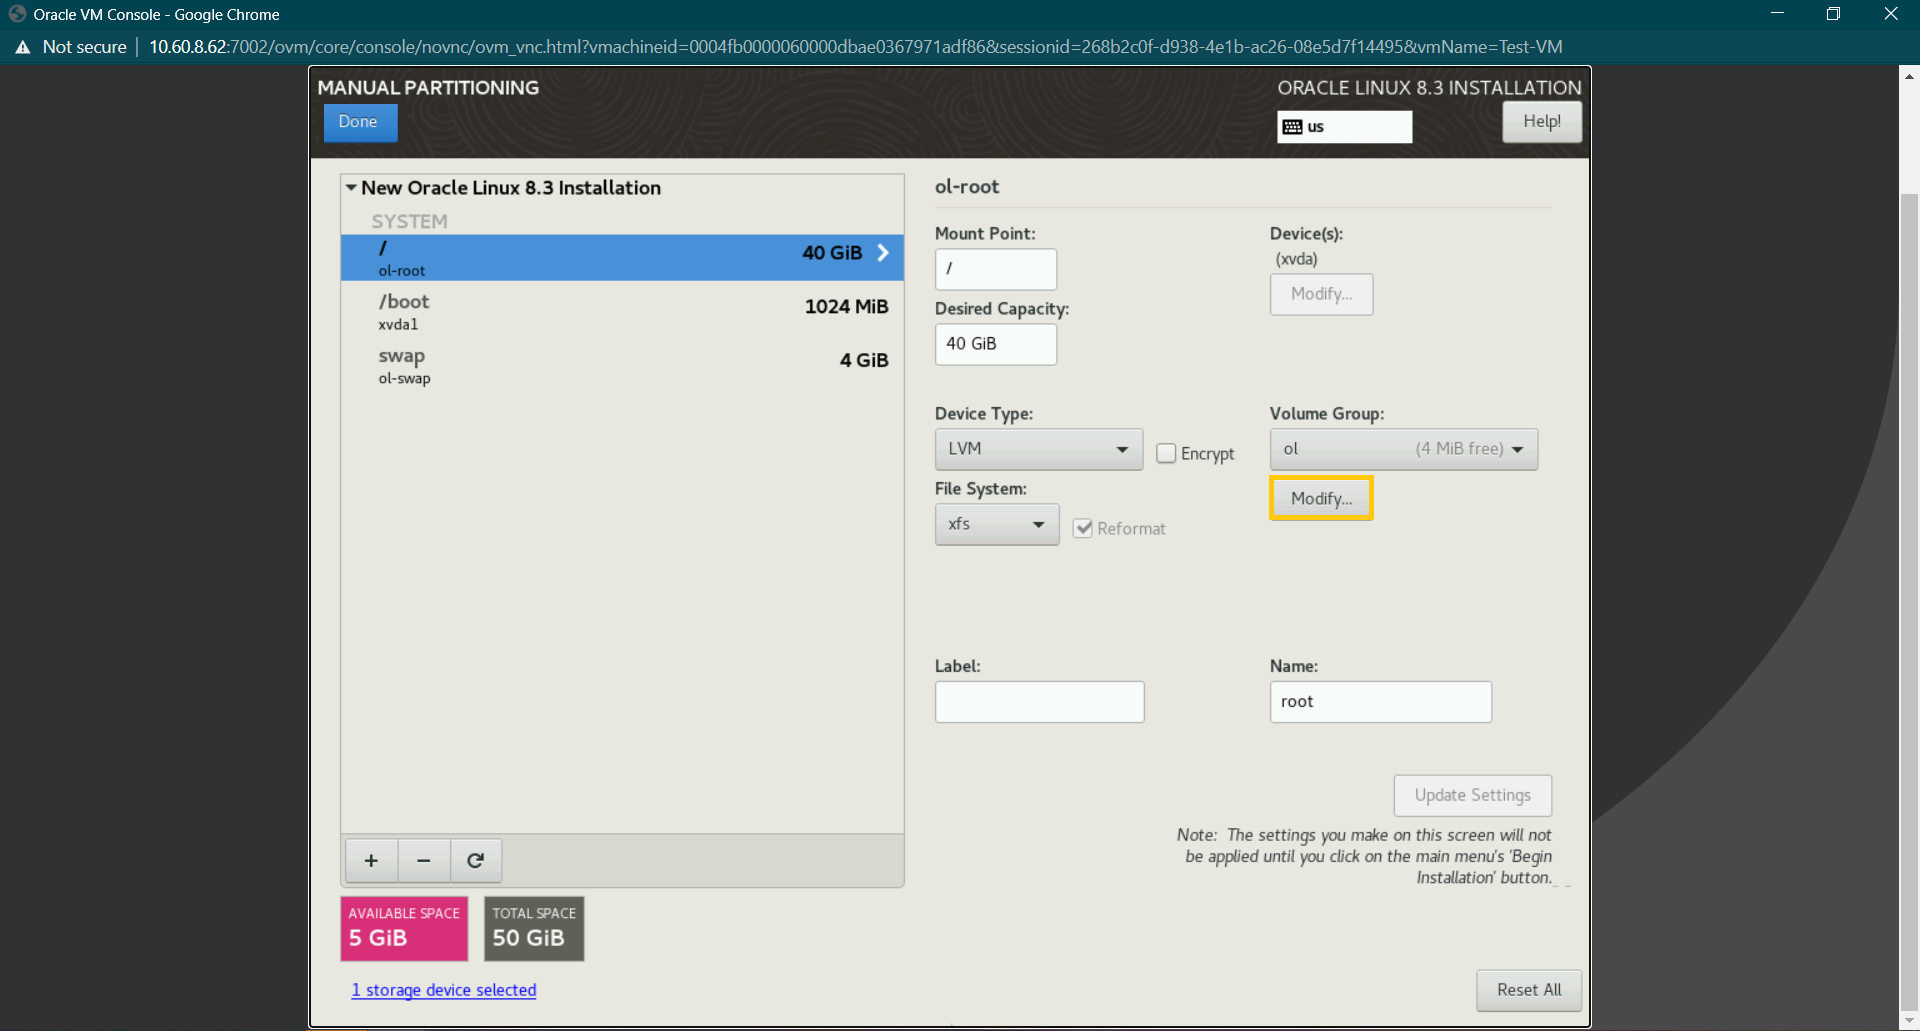This screenshot has width=1920, height=1031.
Task: Click the Reset All button
Action: click(1528, 990)
